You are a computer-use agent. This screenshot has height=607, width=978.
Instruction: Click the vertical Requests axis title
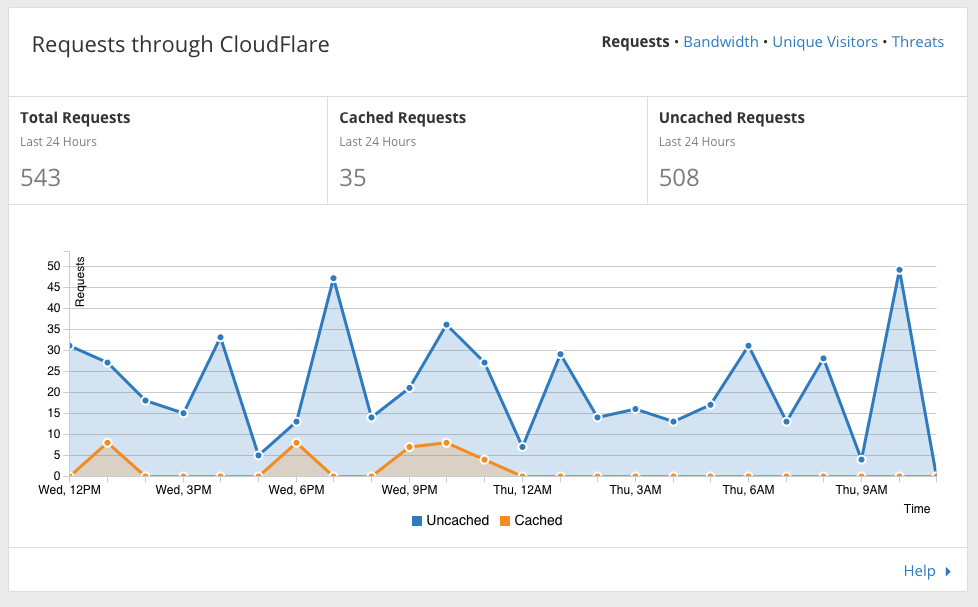pyautogui.click(x=80, y=282)
